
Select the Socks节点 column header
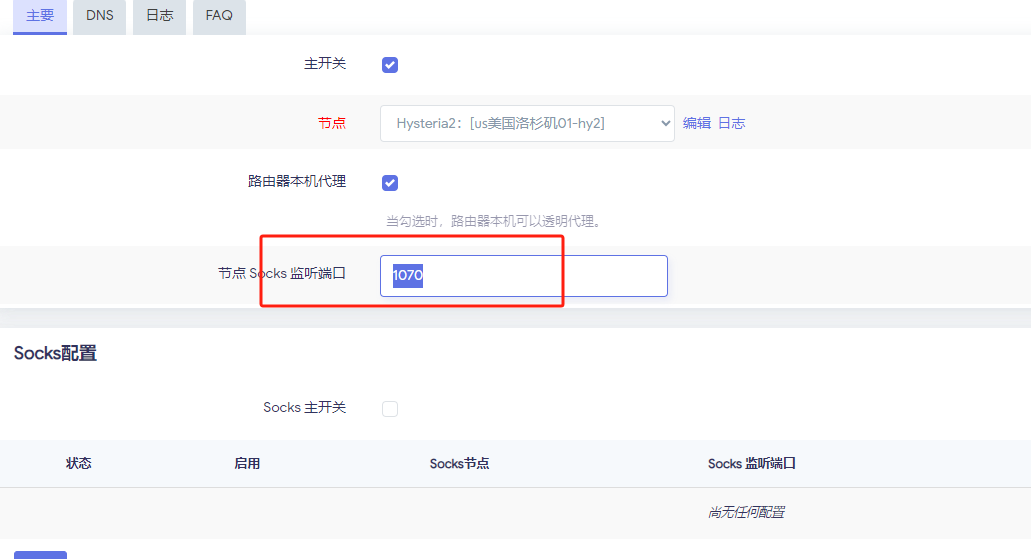pos(459,464)
